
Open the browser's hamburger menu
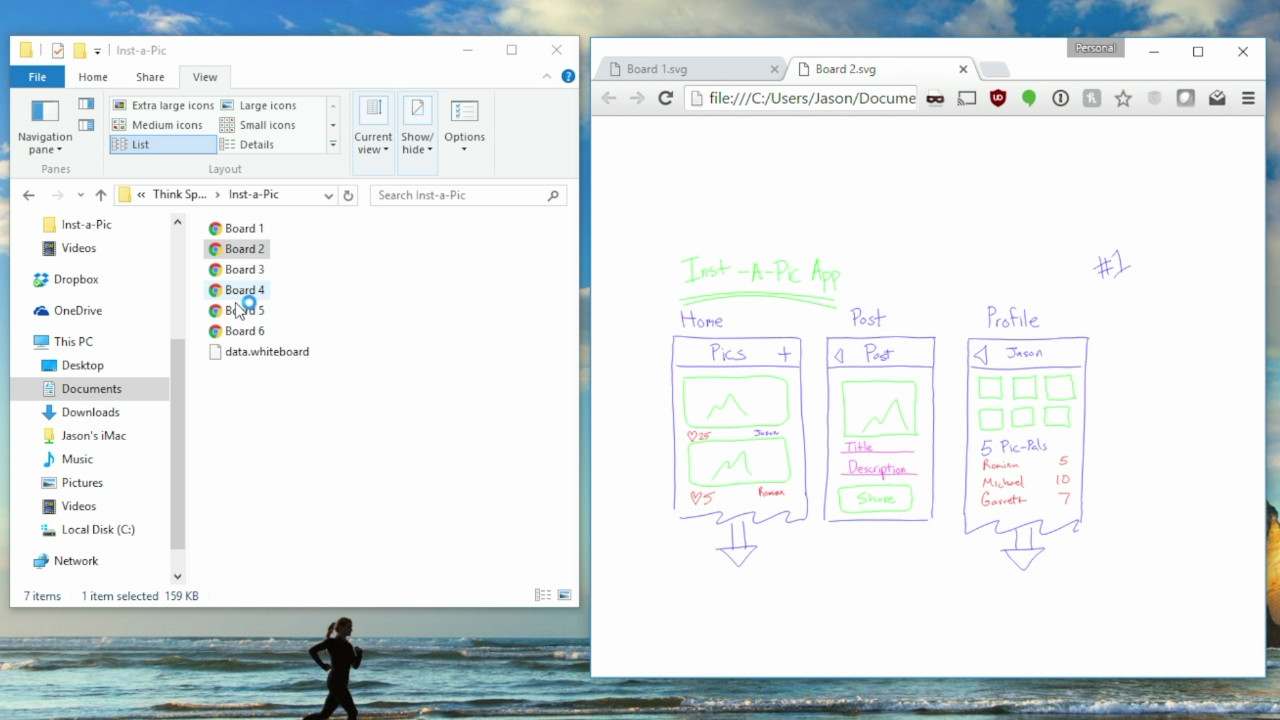pyautogui.click(x=1247, y=99)
